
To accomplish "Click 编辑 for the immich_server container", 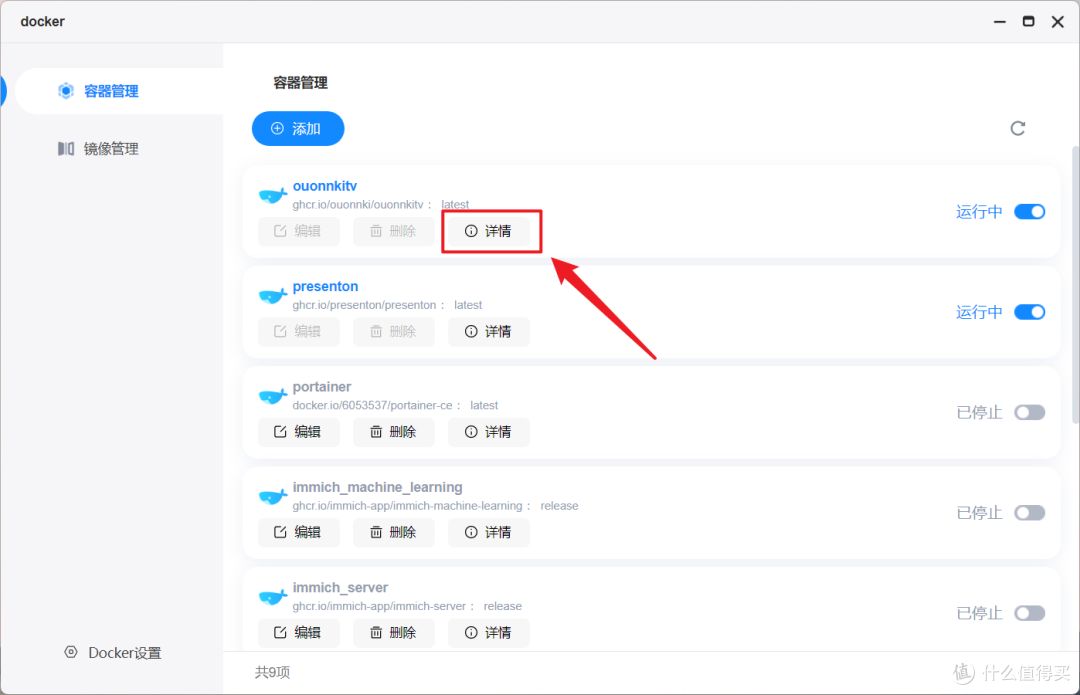I will click(298, 632).
